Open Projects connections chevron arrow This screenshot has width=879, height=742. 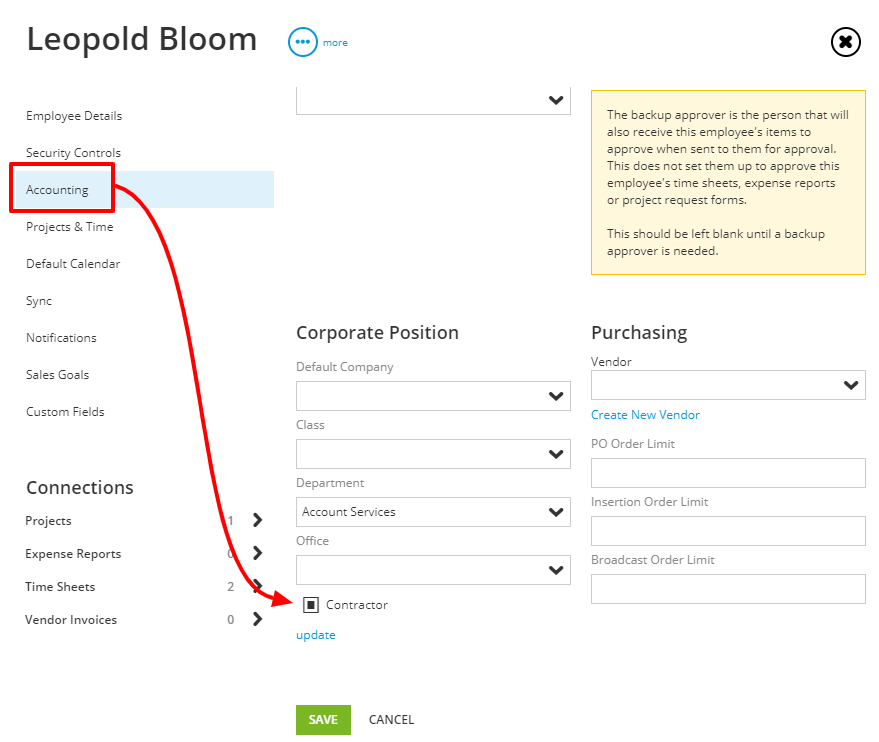pos(257,520)
